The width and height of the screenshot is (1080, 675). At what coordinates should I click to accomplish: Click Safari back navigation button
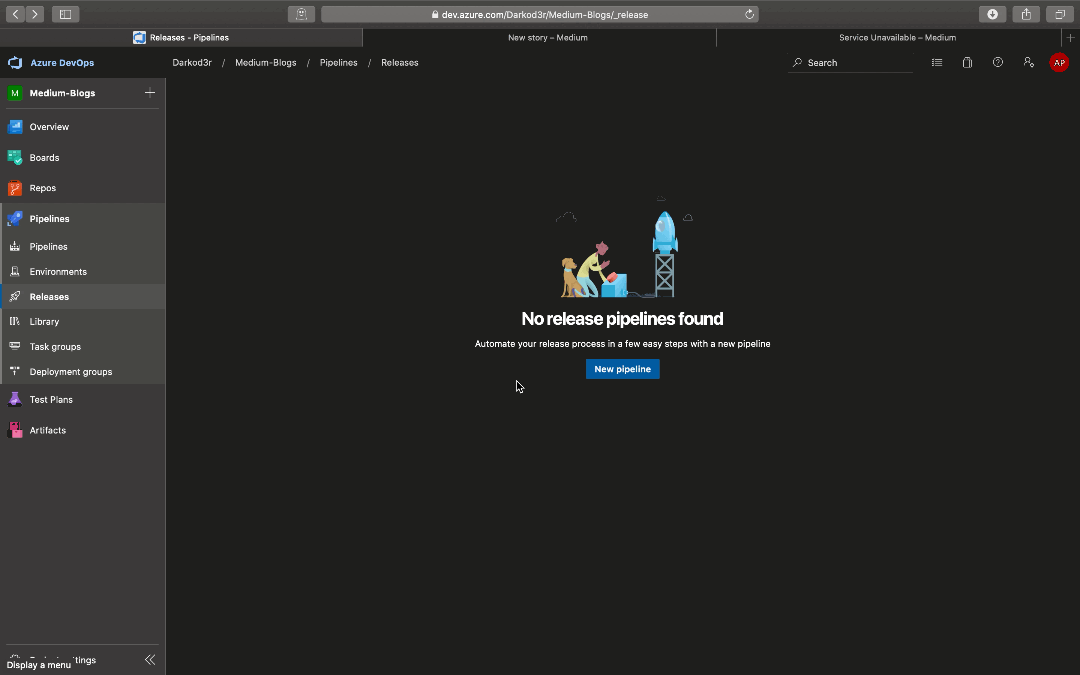[15, 14]
